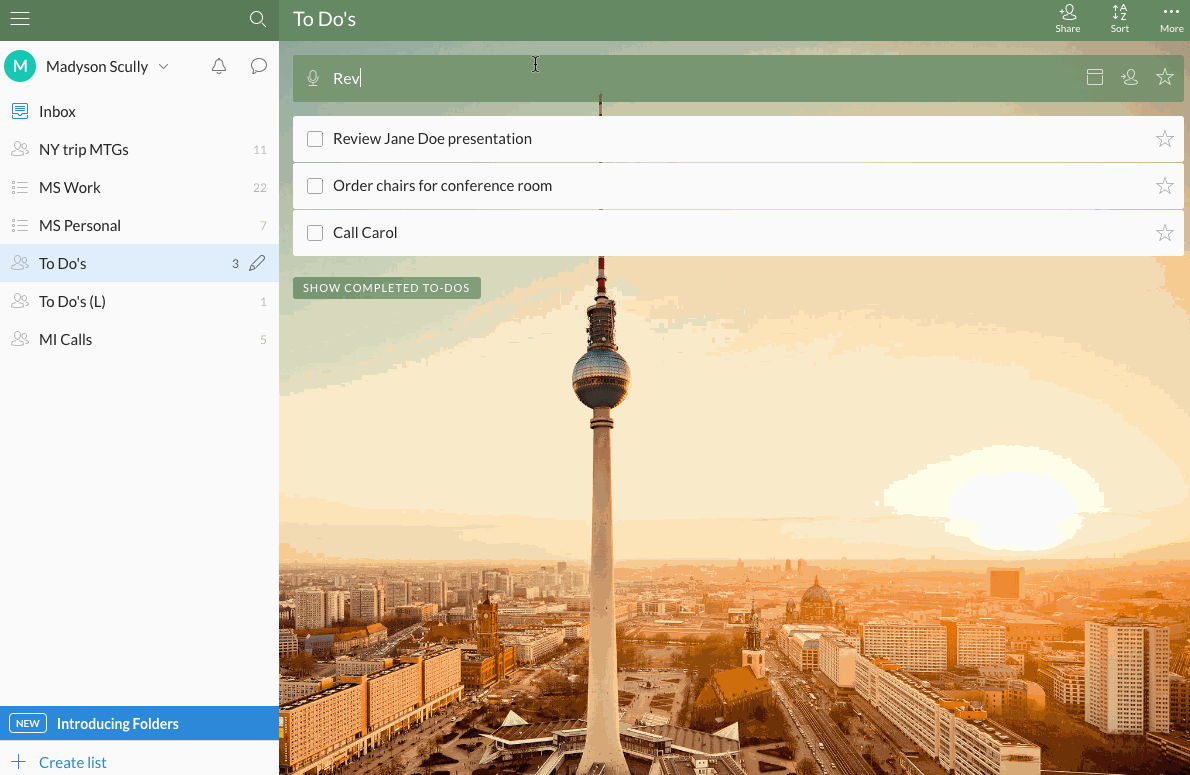Open the Call Carol task text
This screenshot has width=1190, height=775.
click(365, 233)
